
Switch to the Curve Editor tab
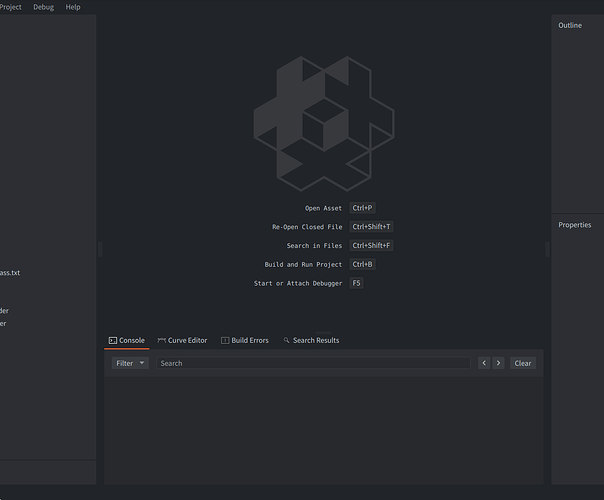click(182, 341)
